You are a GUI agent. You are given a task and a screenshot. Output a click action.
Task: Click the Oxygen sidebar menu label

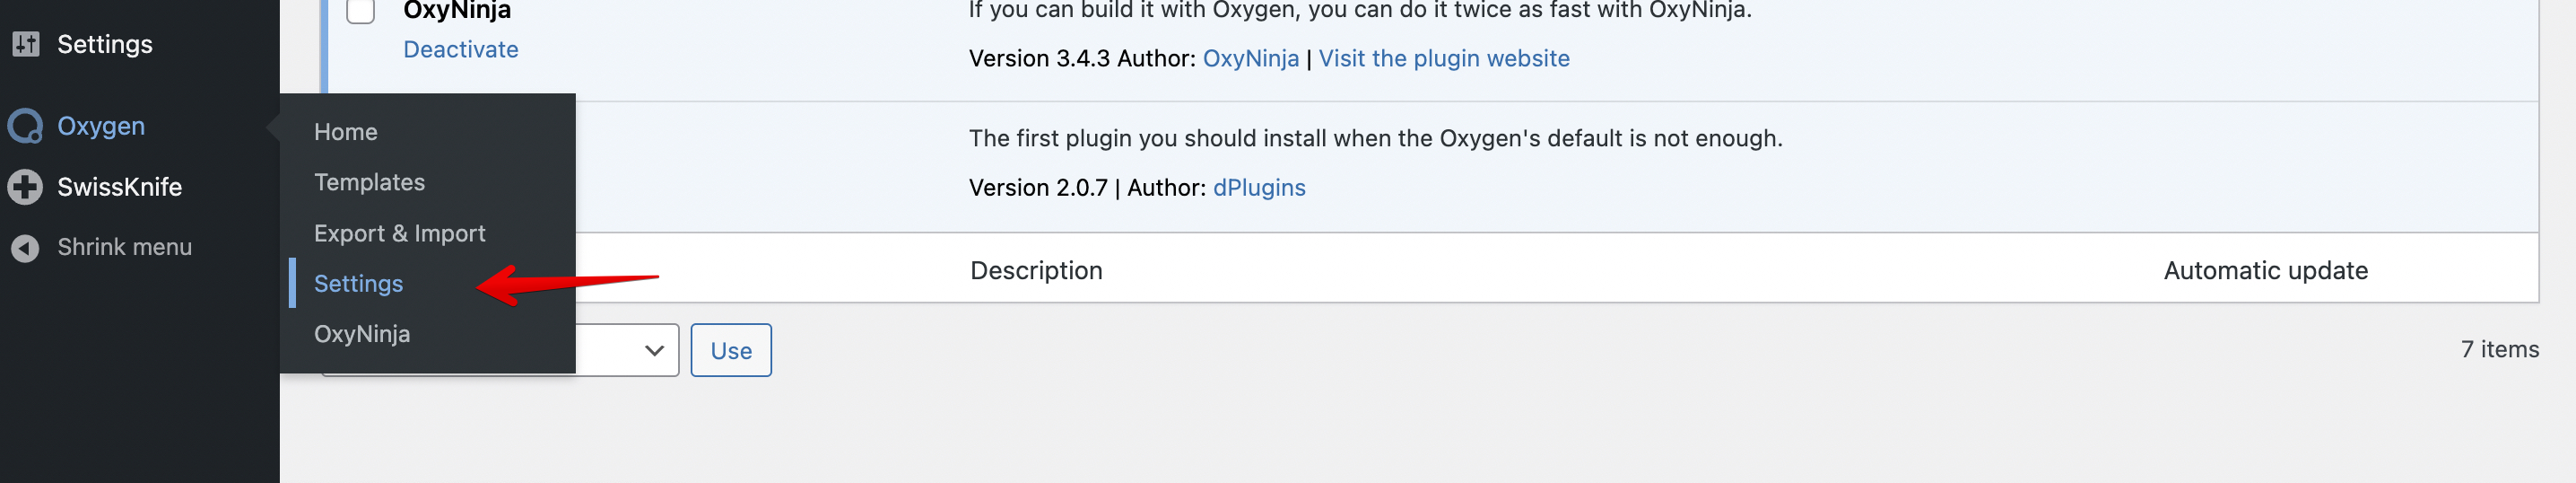click(x=101, y=127)
